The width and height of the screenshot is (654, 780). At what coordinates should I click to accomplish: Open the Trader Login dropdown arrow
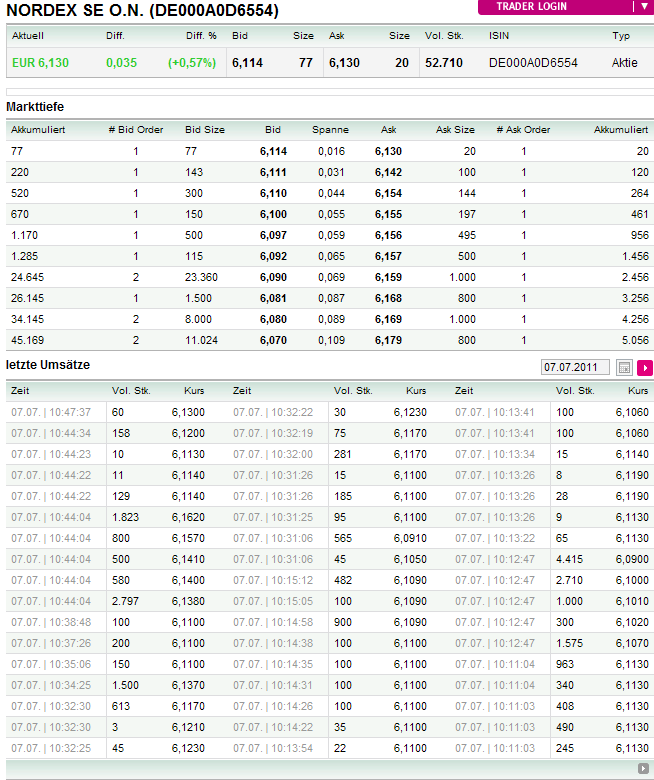tap(644, 6)
